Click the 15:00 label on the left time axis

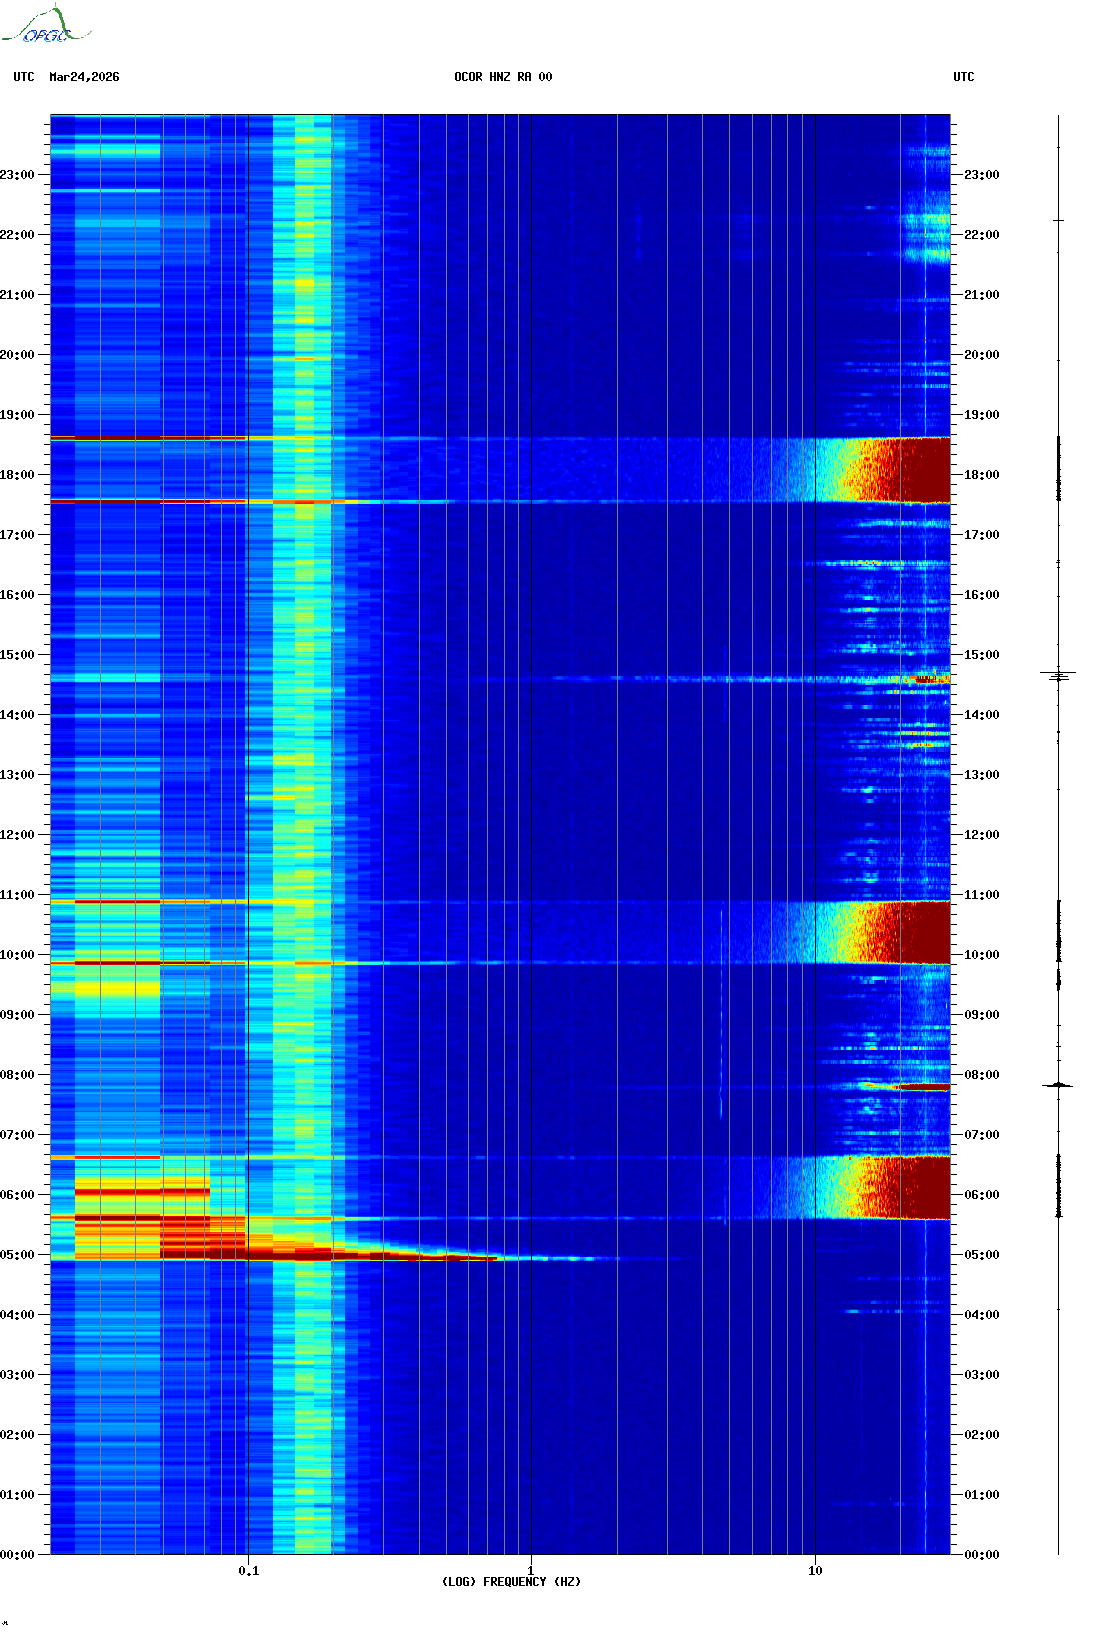coord(17,655)
